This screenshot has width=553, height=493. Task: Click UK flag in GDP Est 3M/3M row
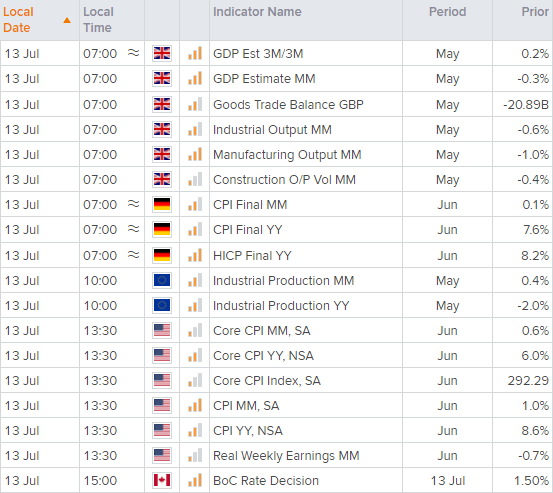[x=162, y=54]
